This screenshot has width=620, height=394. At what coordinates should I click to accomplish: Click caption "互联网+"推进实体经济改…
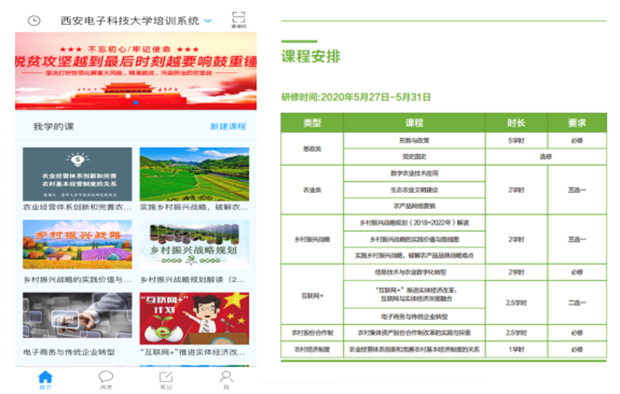193,352
